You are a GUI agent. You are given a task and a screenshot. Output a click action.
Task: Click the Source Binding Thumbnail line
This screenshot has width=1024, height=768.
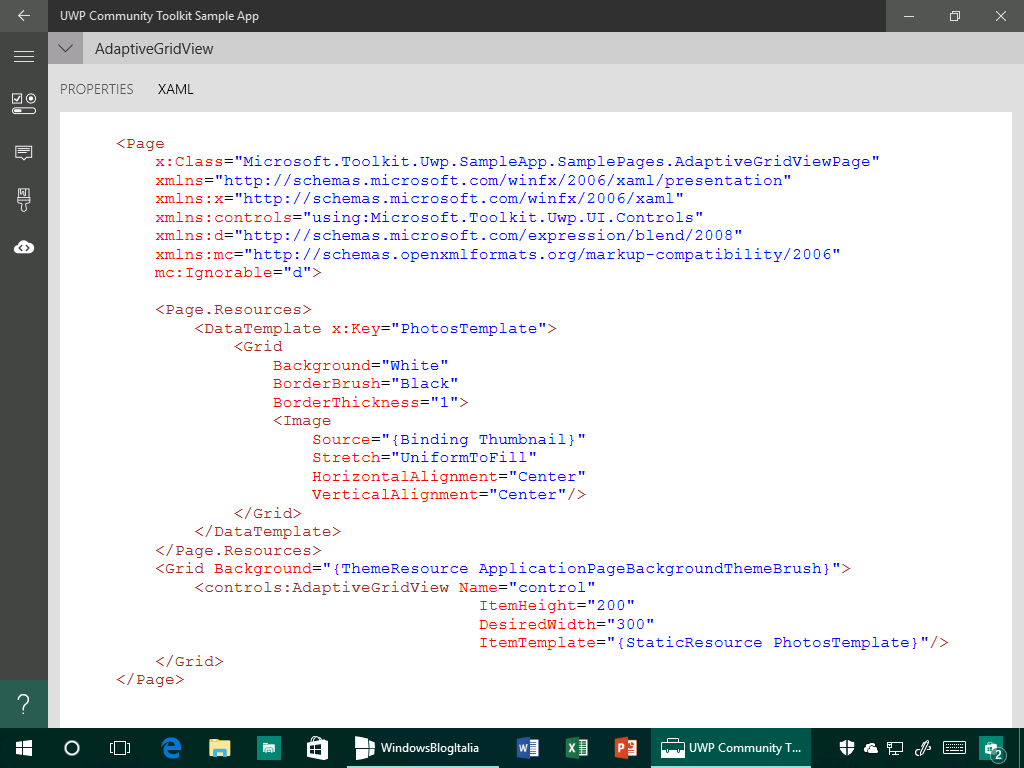(x=449, y=440)
